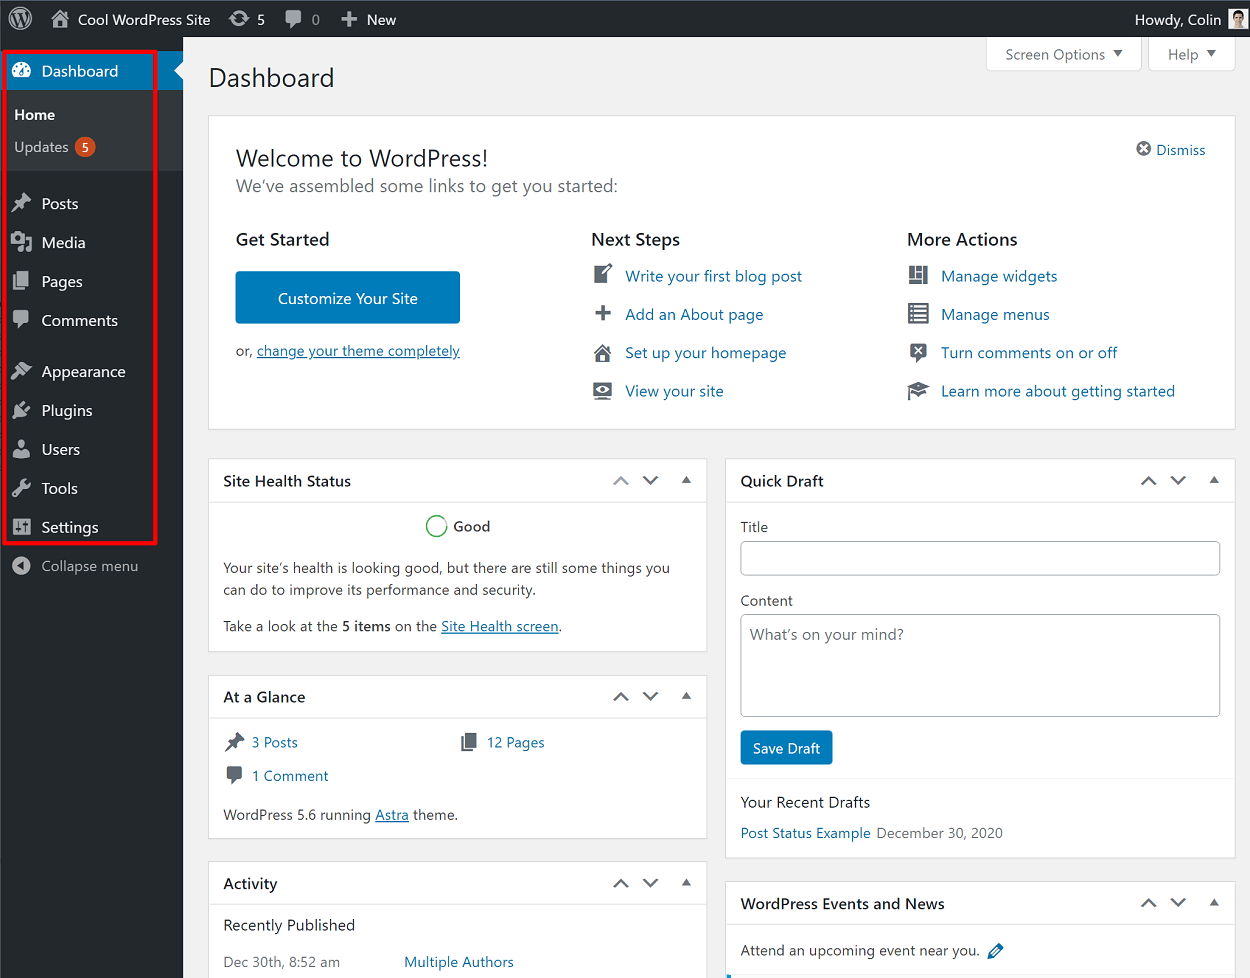
Task: Open the Help dropdown
Action: (1192, 54)
